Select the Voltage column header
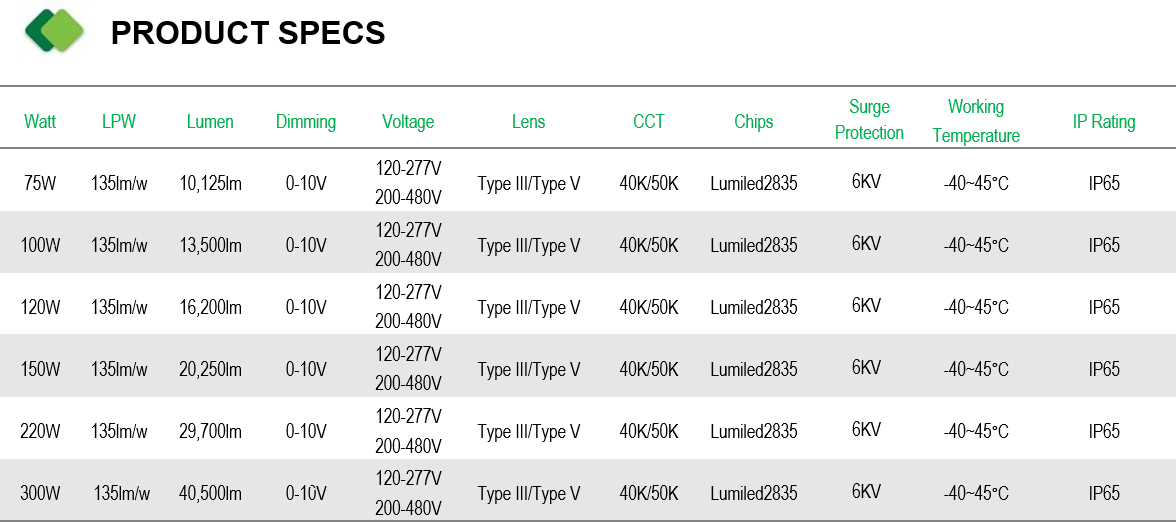1176x523 pixels. coord(408,122)
